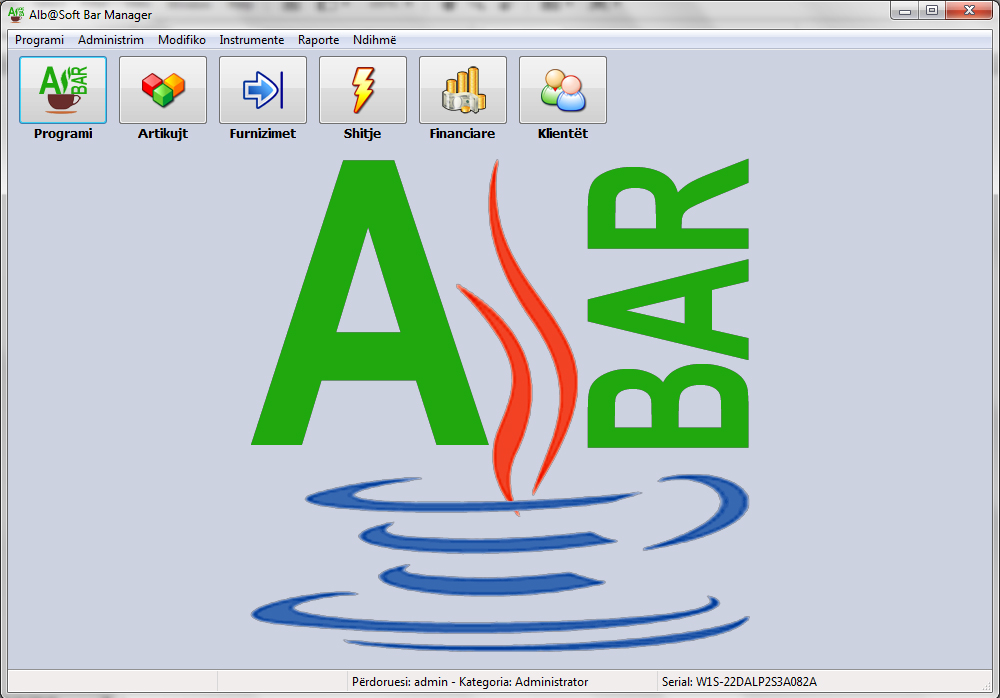This screenshot has height=698, width=1000.
Task: Open the Financiare coins icon
Action: coord(463,90)
